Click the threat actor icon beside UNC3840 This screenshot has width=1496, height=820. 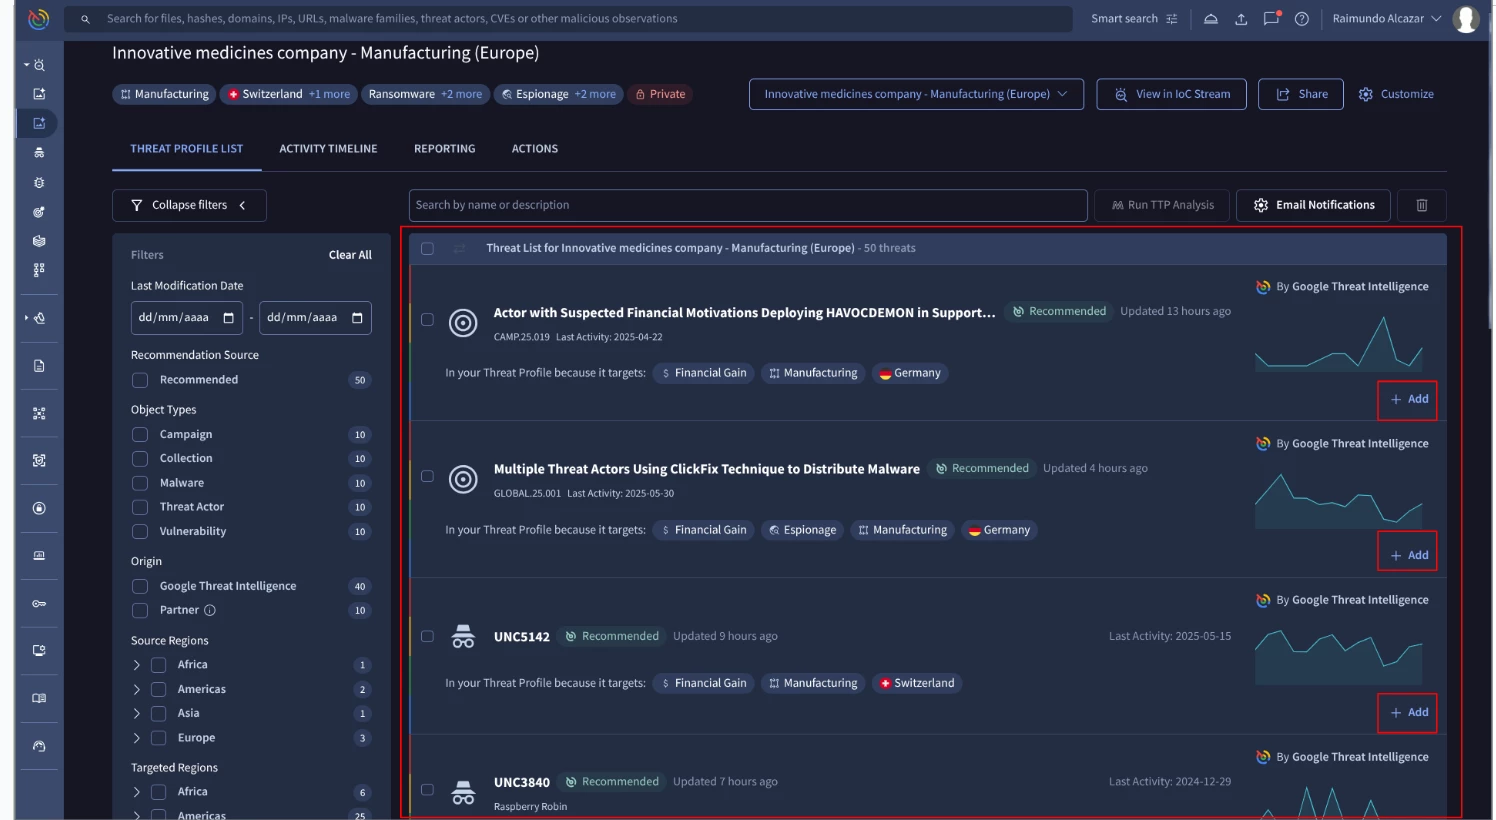pyautogui.click(x=463, y=793)
